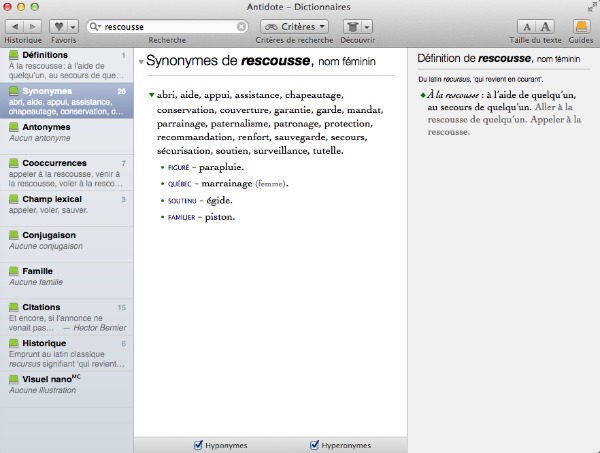Click the green Visuel nano book icon
The image size is (600, 453).
[x=14, y=379]
